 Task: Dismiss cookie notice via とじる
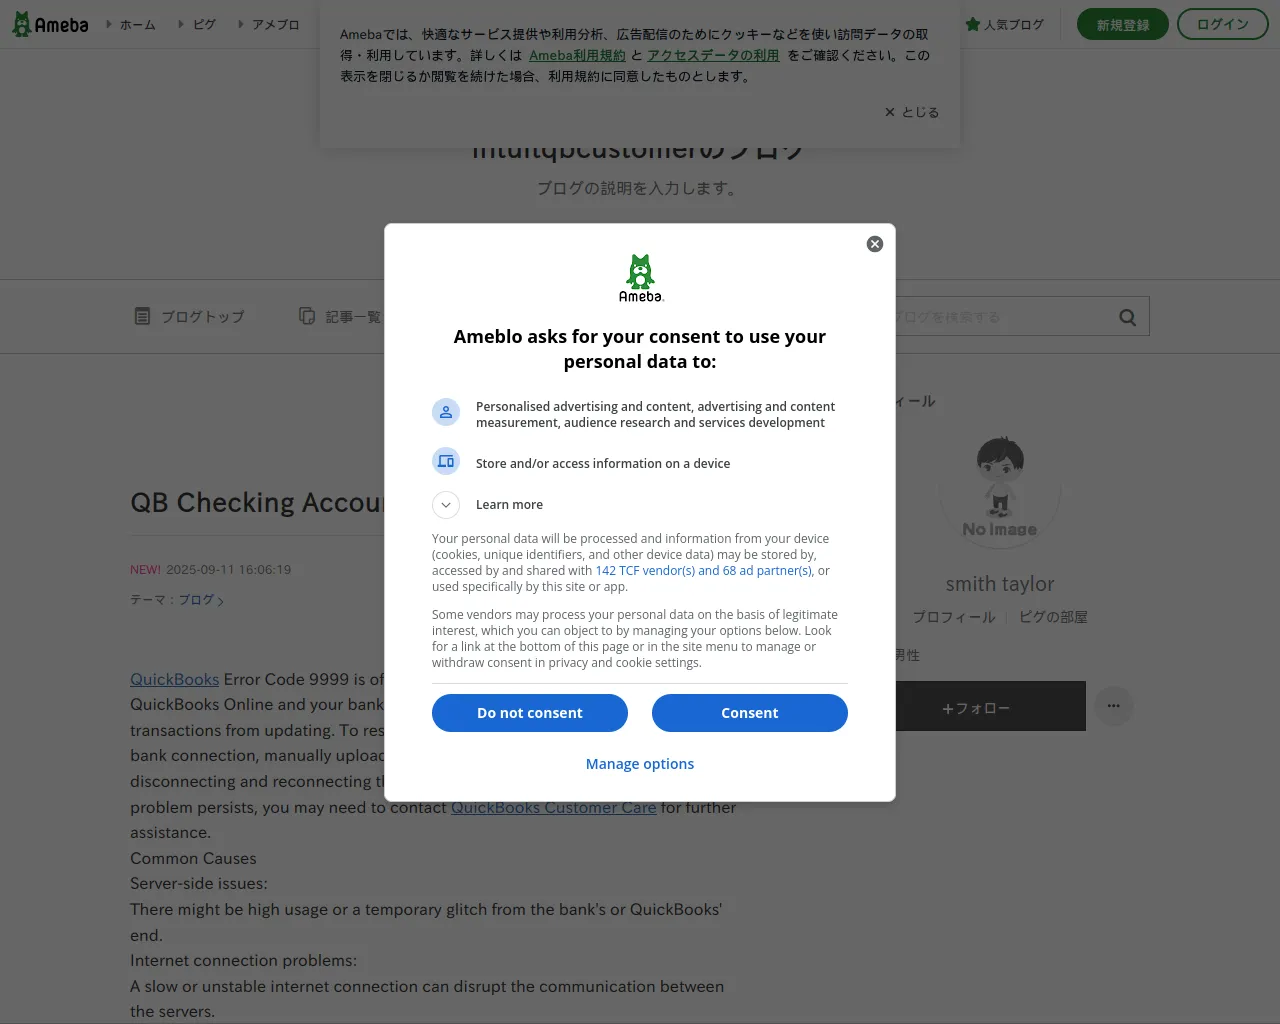[912, 112]
